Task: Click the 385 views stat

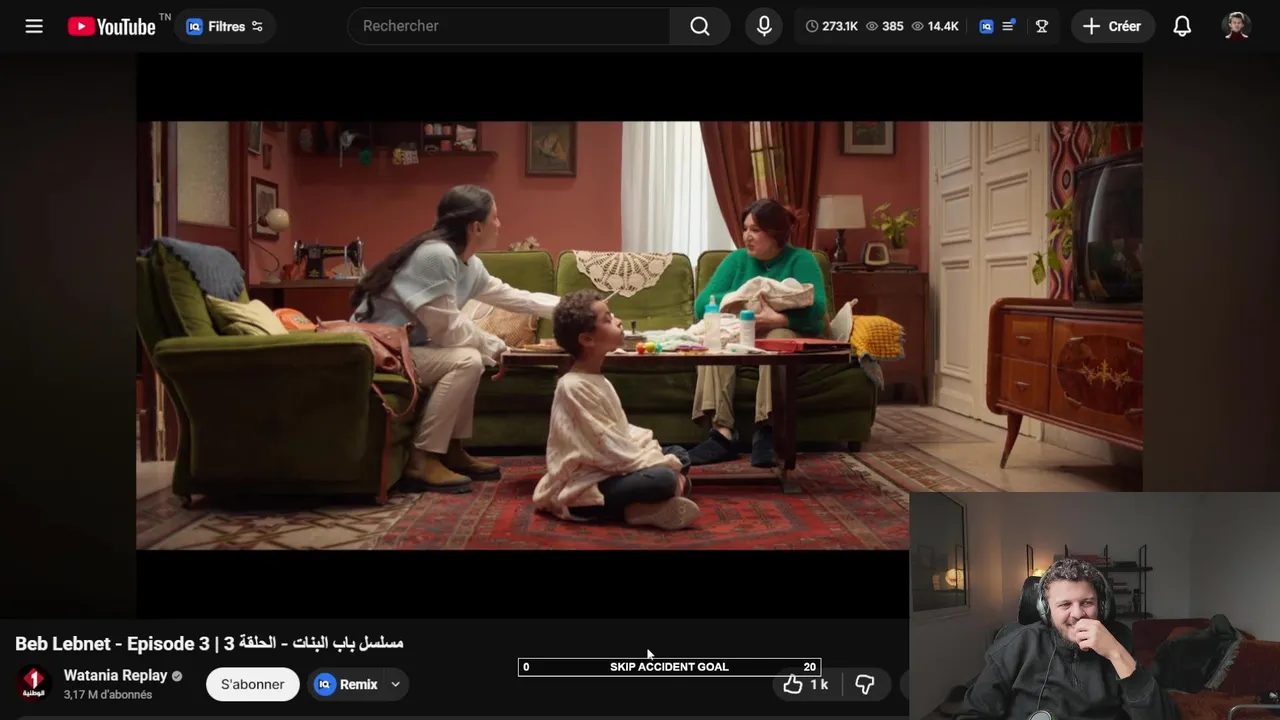Action: click(x=884, y=26)
